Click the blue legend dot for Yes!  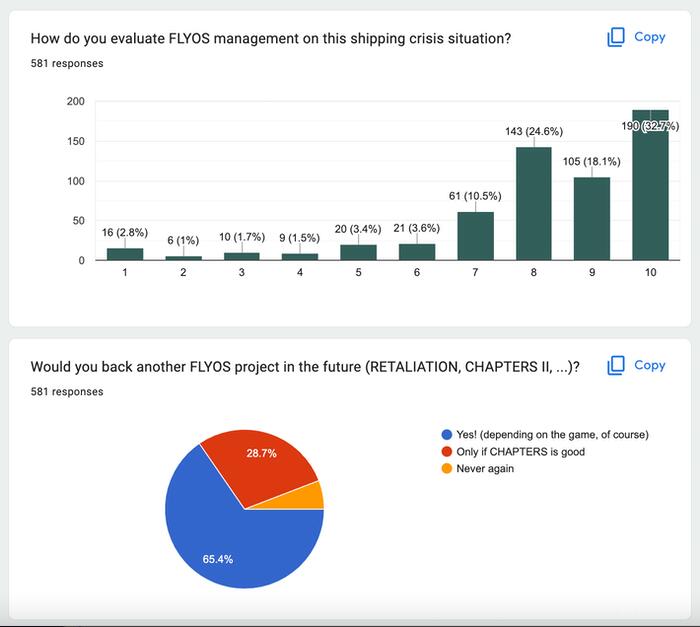pos(446,435)
